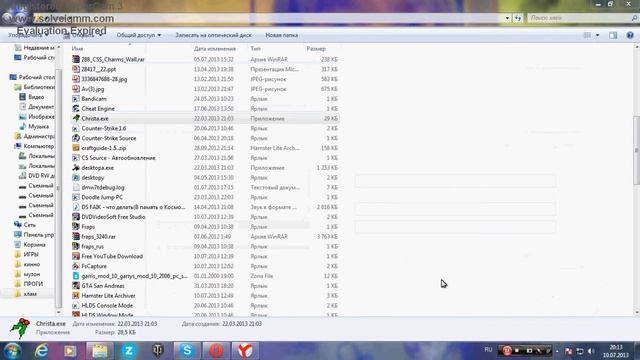The image size is (640, 360).
Task: Select the Bandicam shortcut icon
Action: 76,98
